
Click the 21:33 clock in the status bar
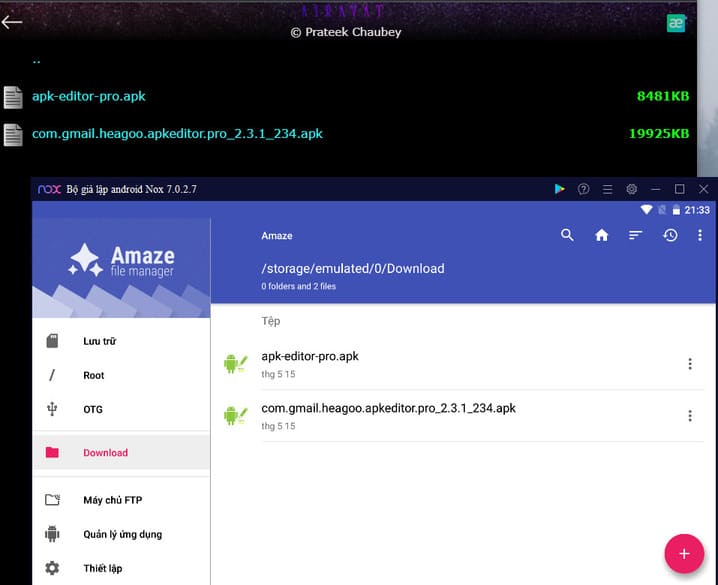click(x=697, y=210)
